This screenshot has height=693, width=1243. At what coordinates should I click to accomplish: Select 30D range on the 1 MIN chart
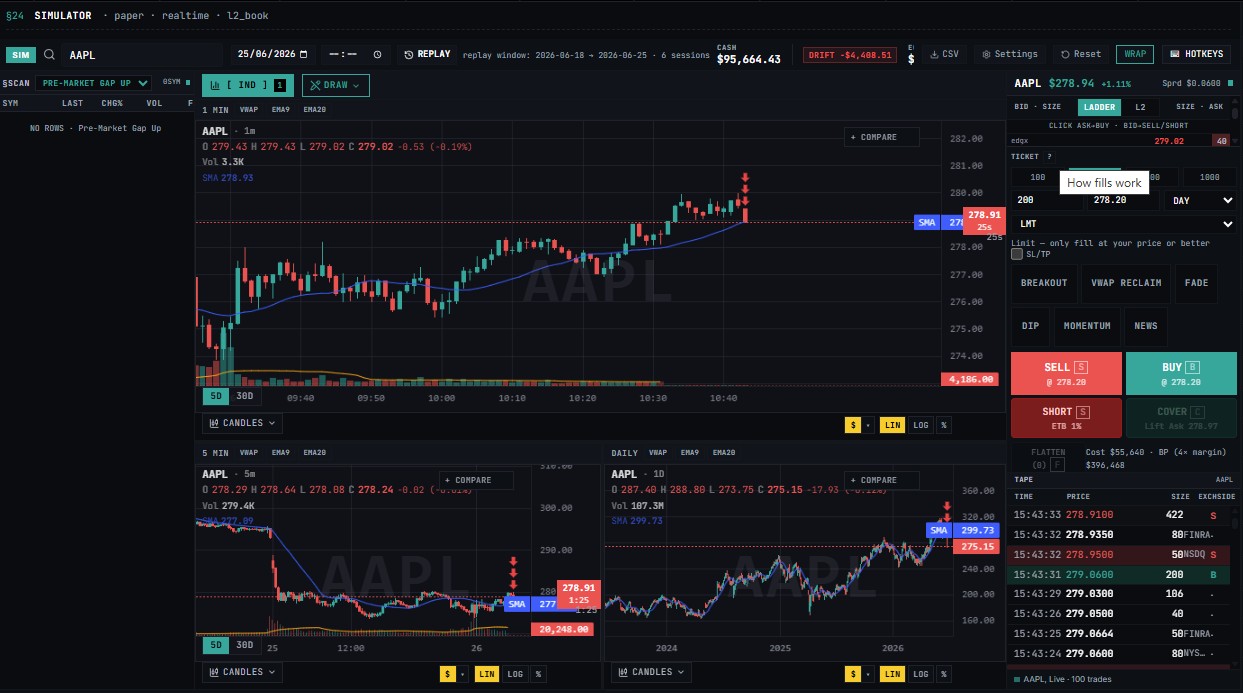(244, 396)
